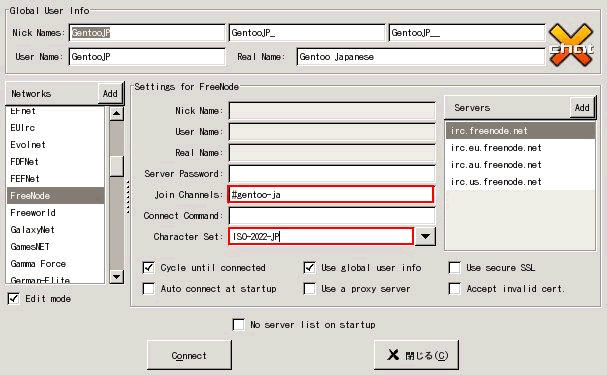The width and height of the screenshot is (607, 375).
Task: Select German-Elite network
Action: coord(55,279)
